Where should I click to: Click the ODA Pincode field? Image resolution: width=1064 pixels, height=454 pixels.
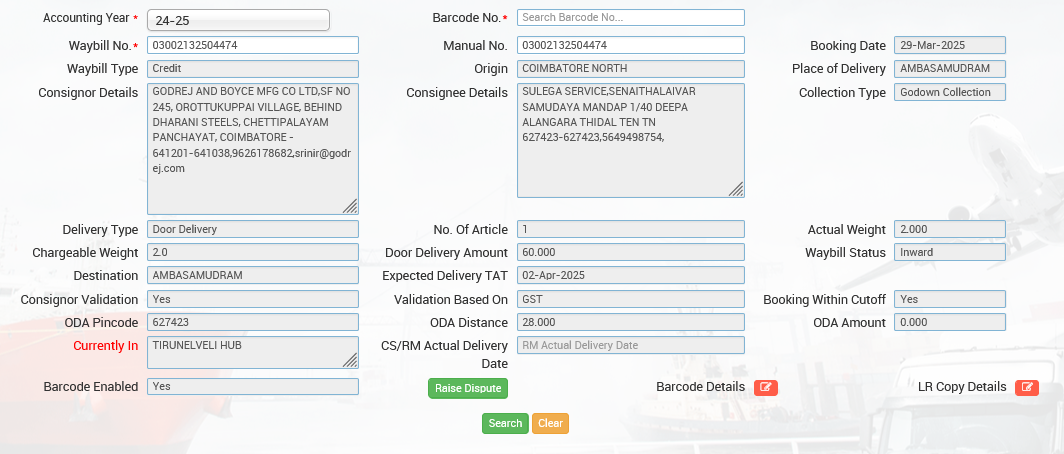pyautogui.click(x=252, y=322)
